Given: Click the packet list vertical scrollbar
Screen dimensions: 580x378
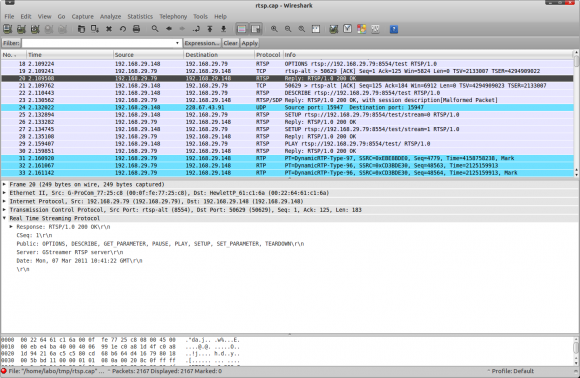Looking at the screenshot, I should 576,114.
